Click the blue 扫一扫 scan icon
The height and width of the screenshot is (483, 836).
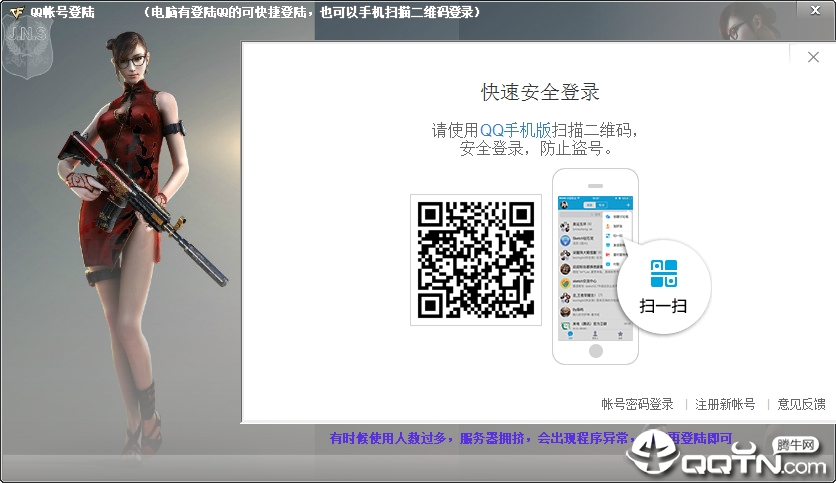[664, 273]
